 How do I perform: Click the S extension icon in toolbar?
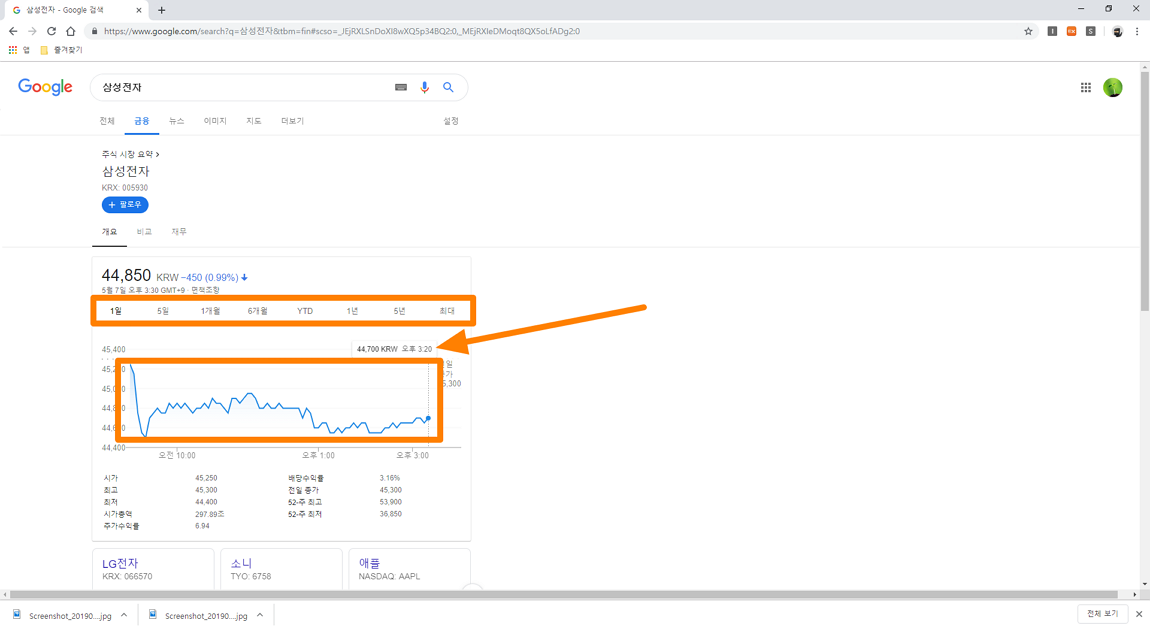click(x=1091, y=32)
